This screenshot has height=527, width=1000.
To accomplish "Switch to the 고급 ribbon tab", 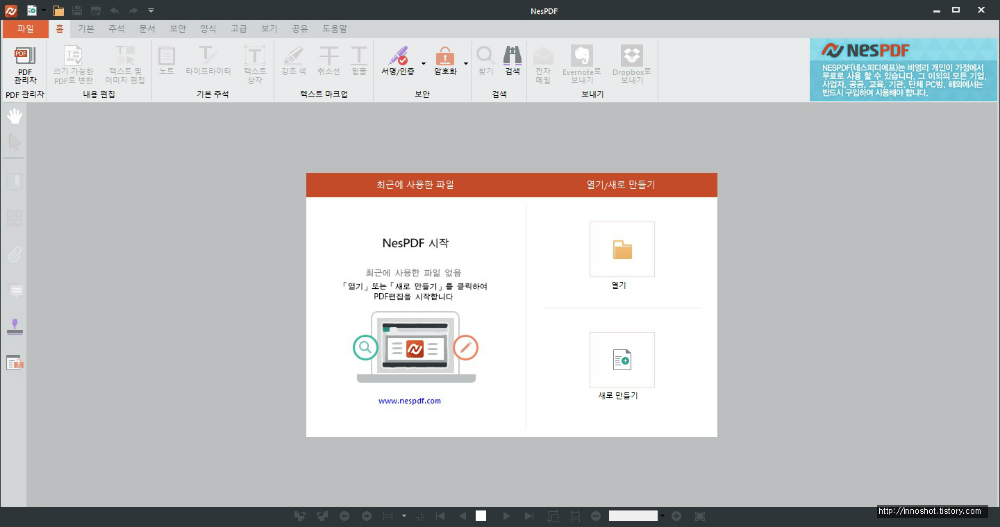I will 239,29.
